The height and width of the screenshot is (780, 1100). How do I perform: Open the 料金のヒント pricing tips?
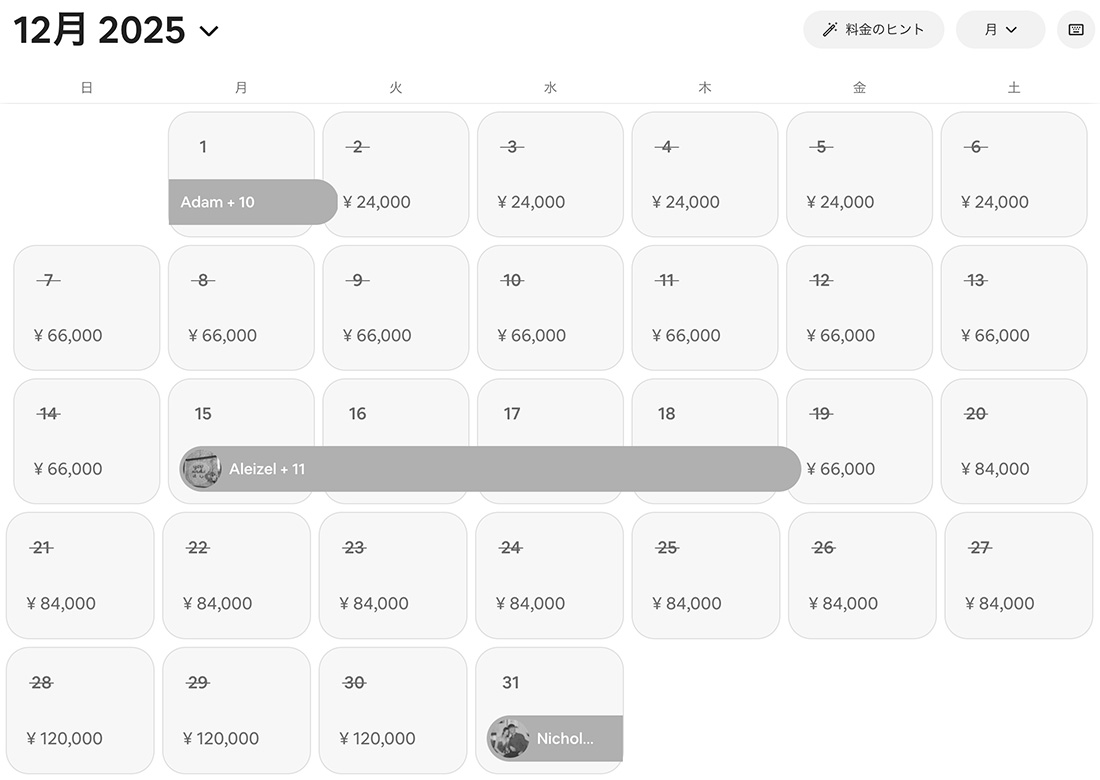click(x=884, y=30)
